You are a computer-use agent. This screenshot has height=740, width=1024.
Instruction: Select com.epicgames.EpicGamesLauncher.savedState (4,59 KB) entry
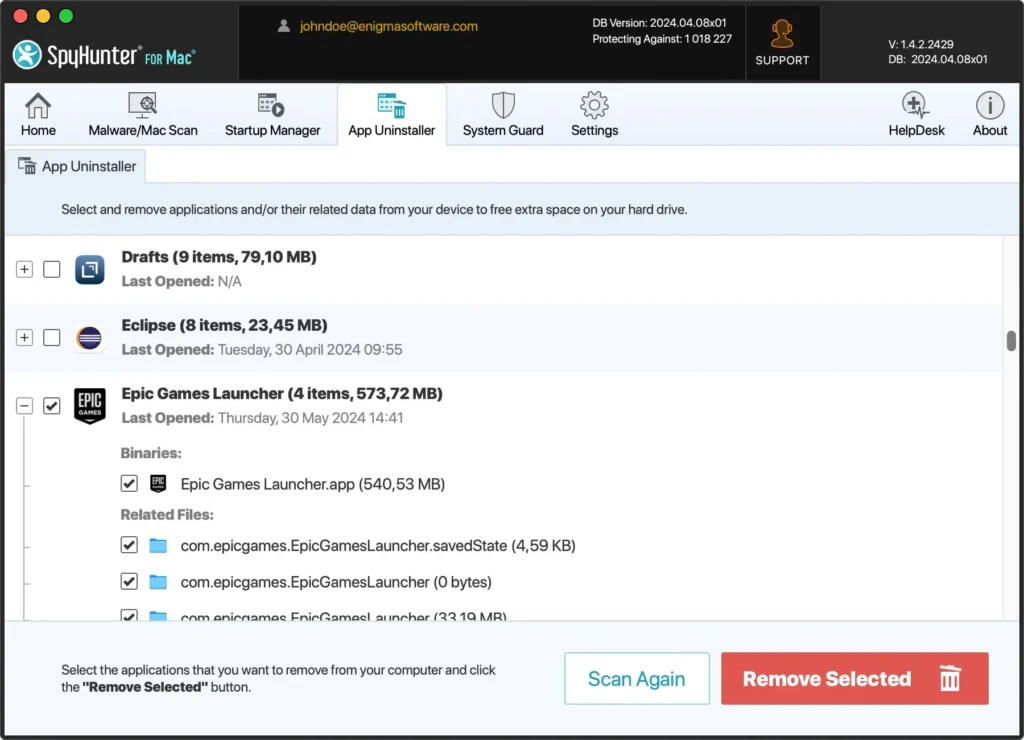pyautogui.click(x=377, y=545)
